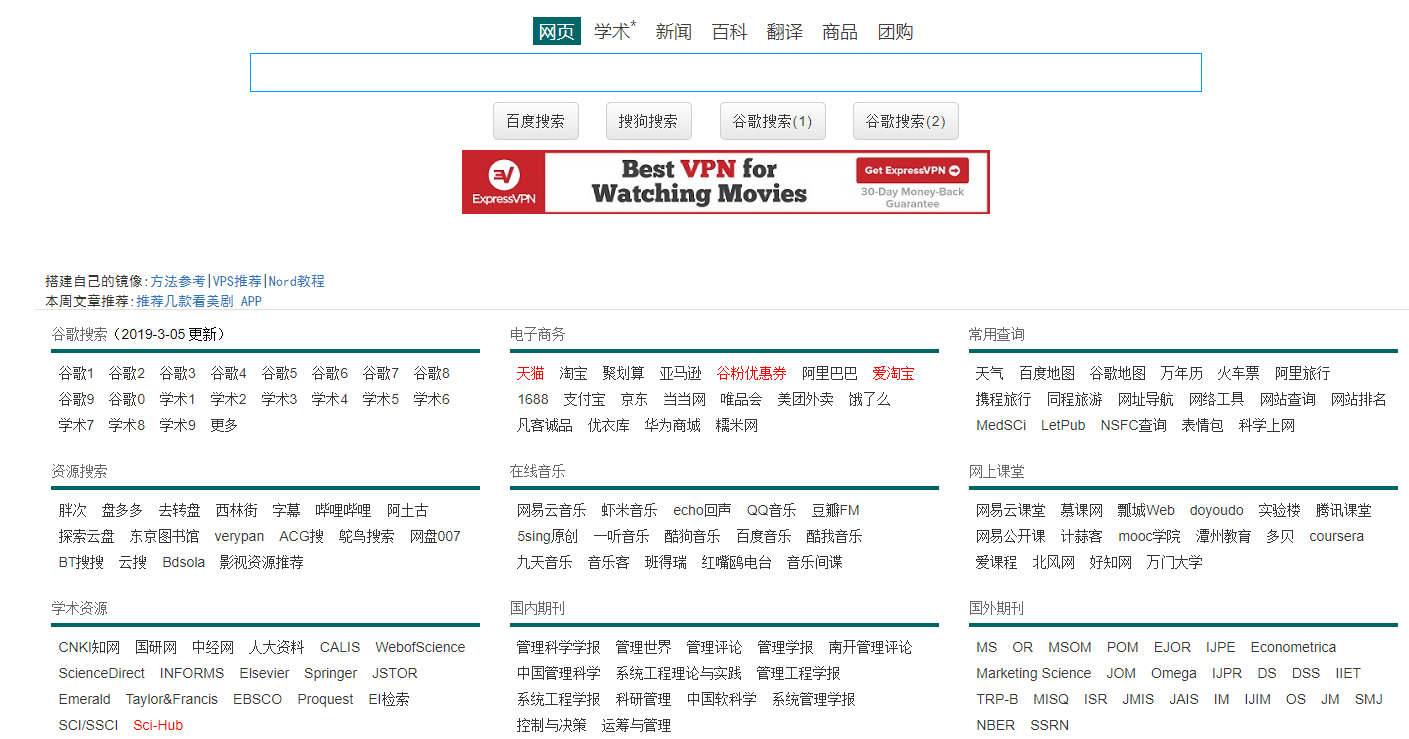This screenshot has height=739, width=1409.
Task: Click the 百度搜索 button
Action: pyautogui.click(x=536, y=121)
